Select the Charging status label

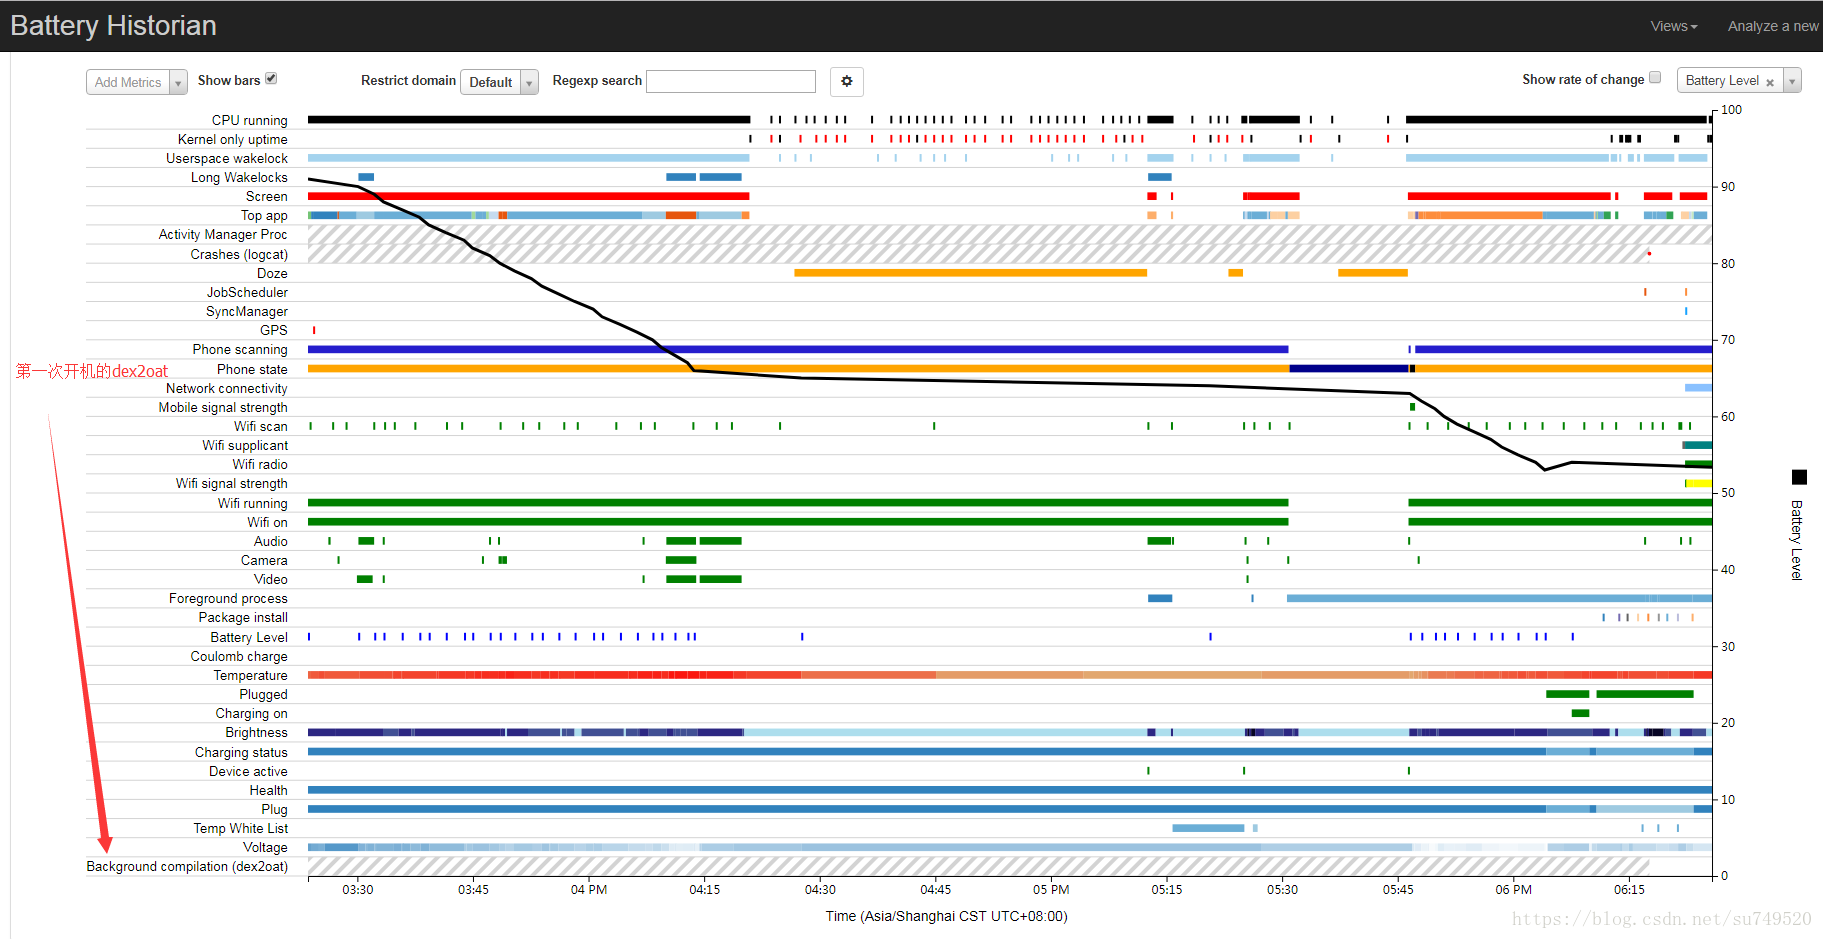[241, 752]
